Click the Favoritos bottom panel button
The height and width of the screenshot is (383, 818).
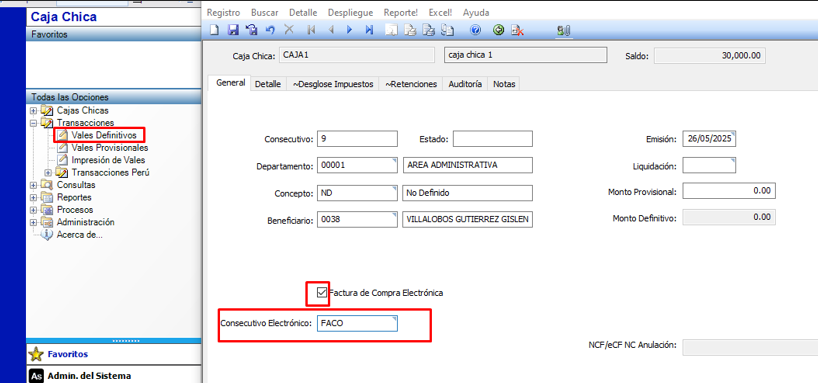113,354
